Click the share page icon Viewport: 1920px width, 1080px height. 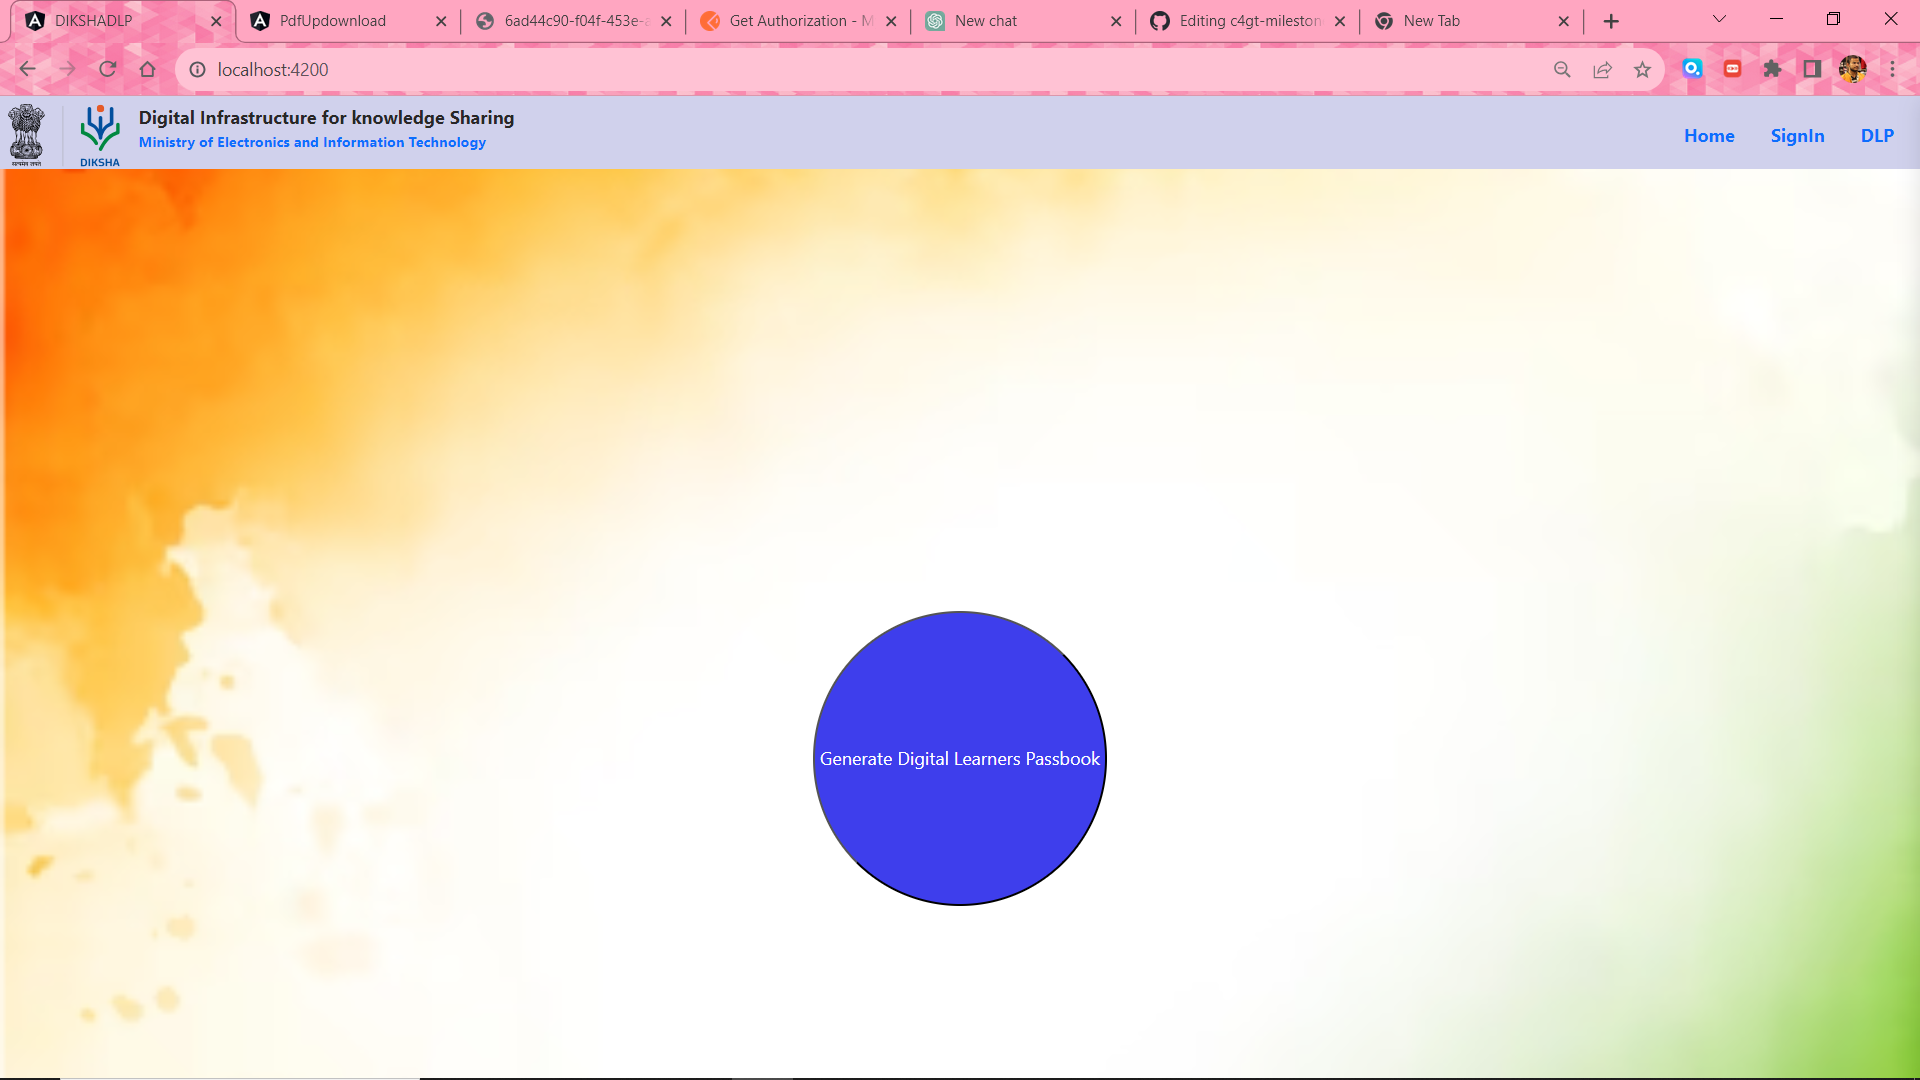pos(1602,69)
